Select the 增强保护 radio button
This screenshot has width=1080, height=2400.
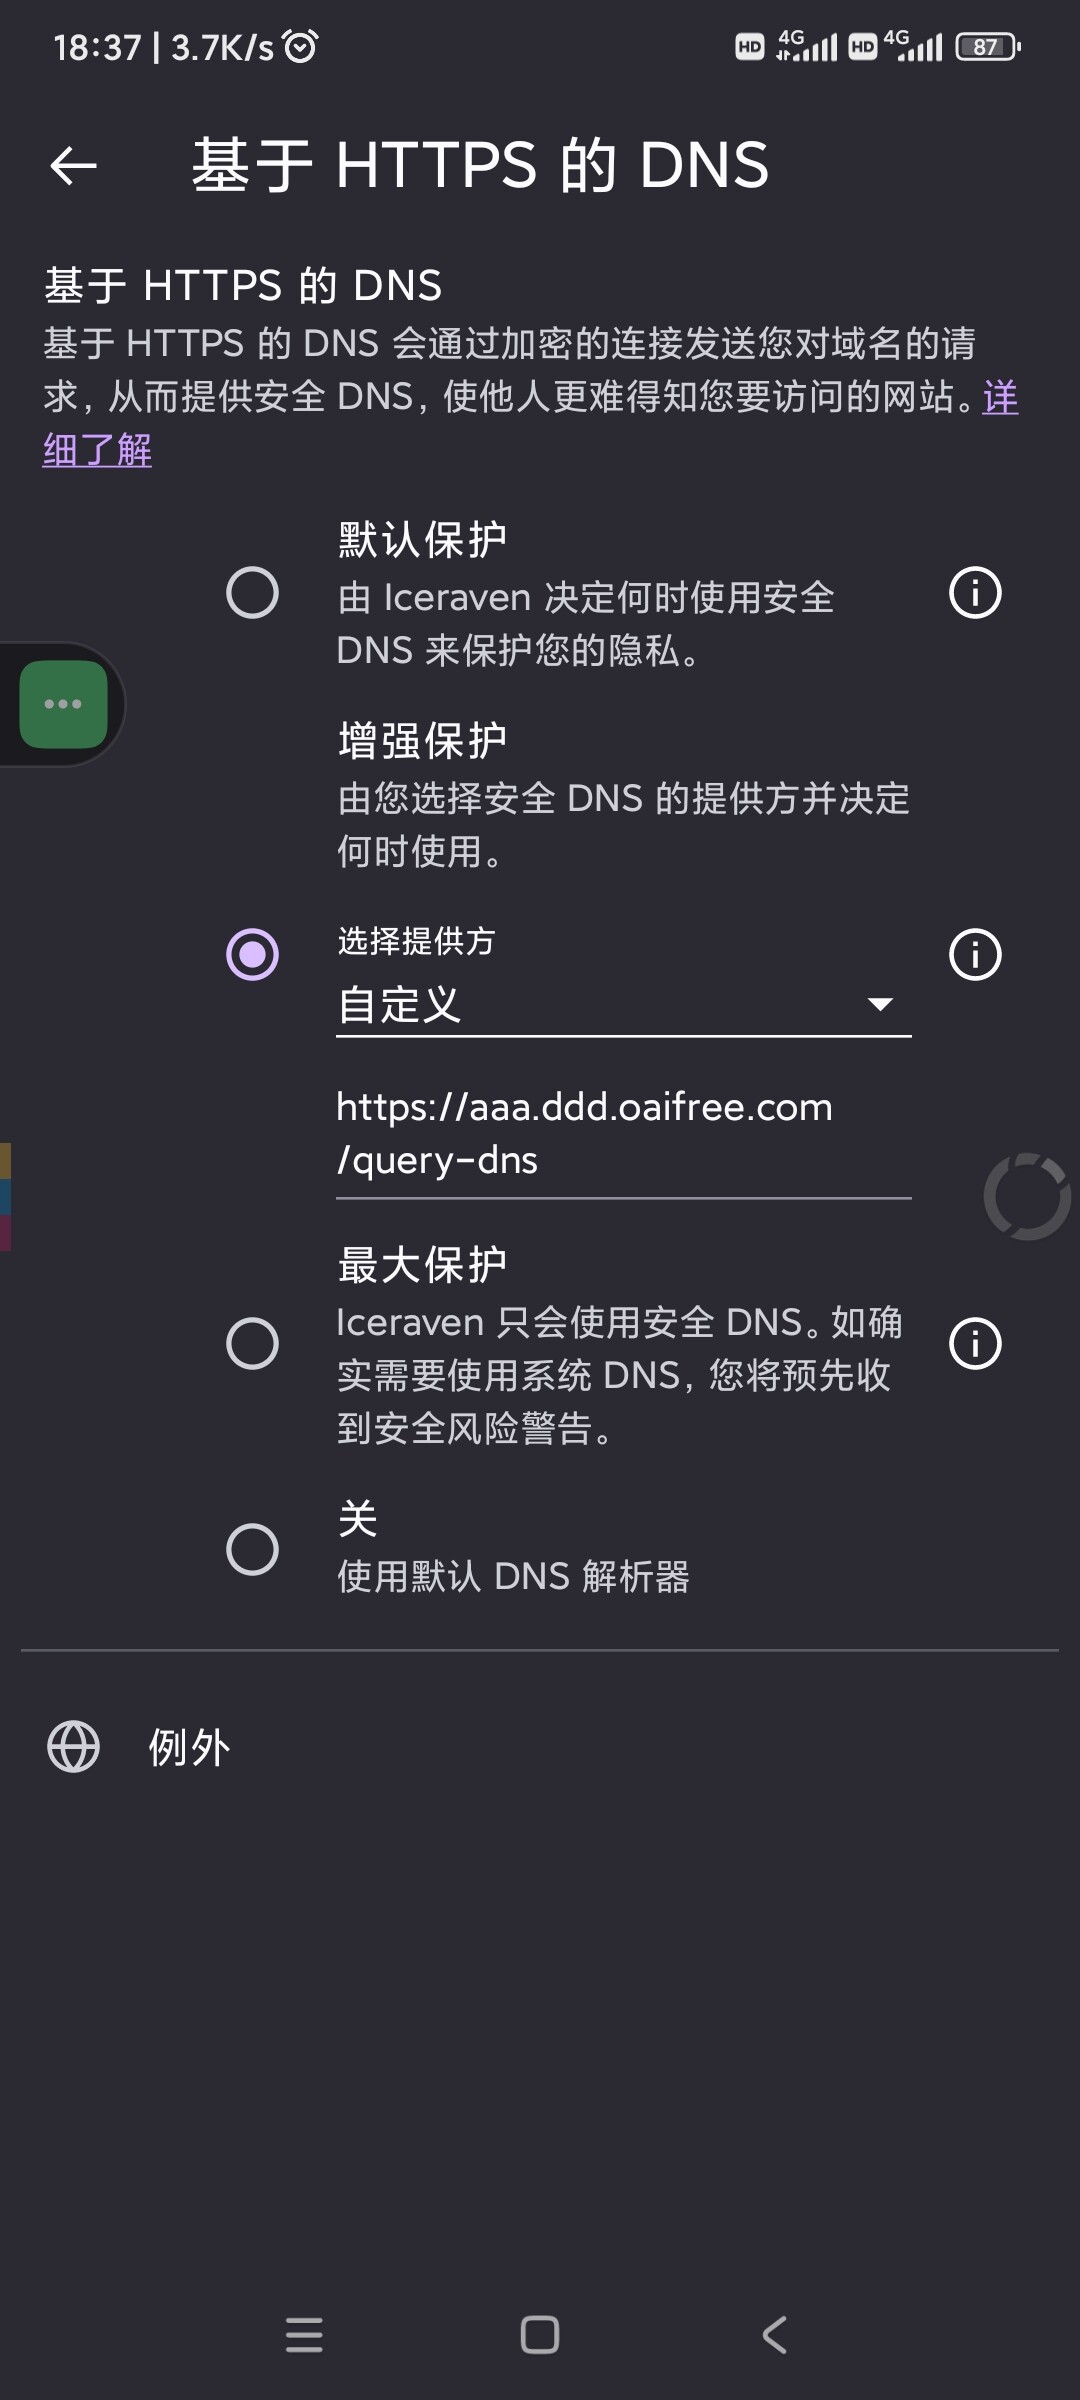(252, 954)
